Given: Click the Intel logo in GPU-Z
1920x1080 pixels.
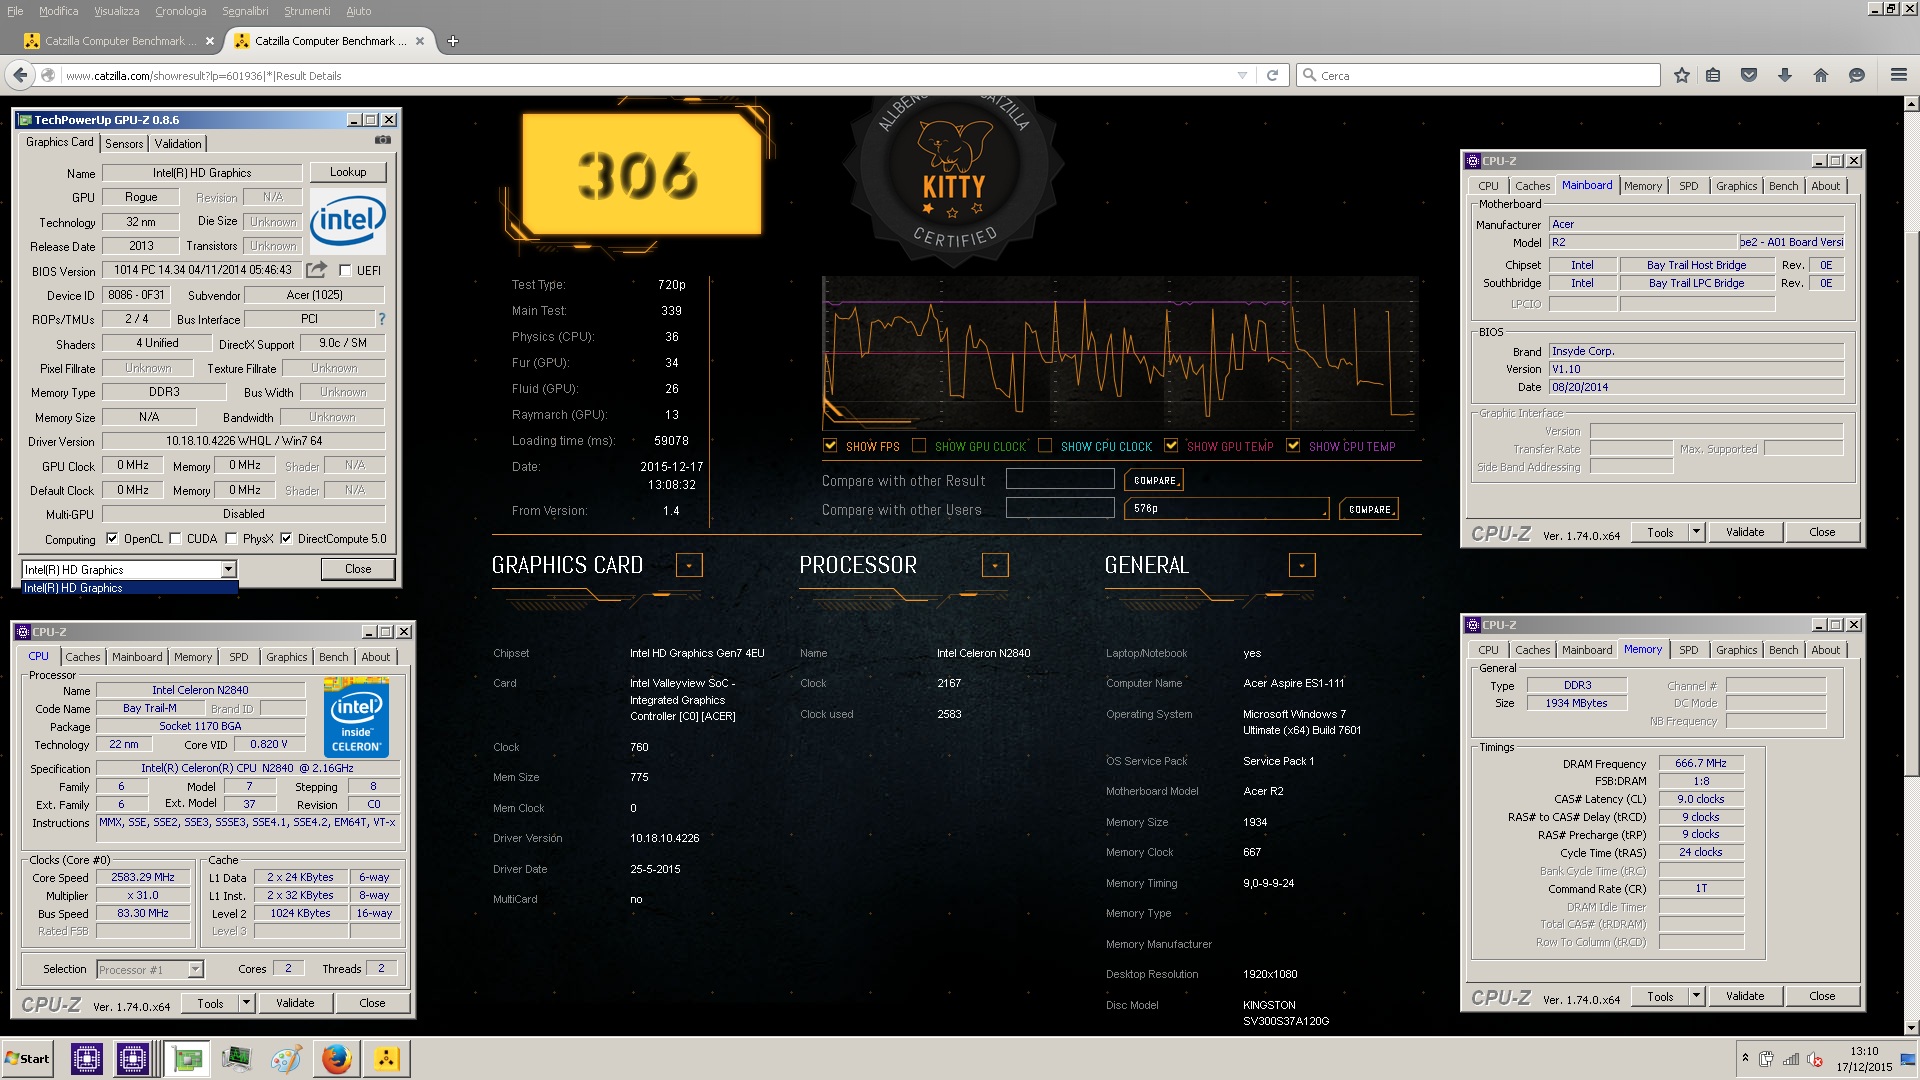Looking at the screenshot, I should coord(347,221).
